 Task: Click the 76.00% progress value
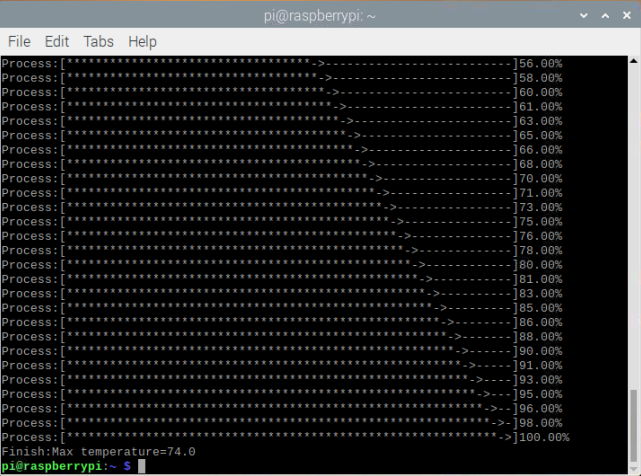click(x=540, y=236)
